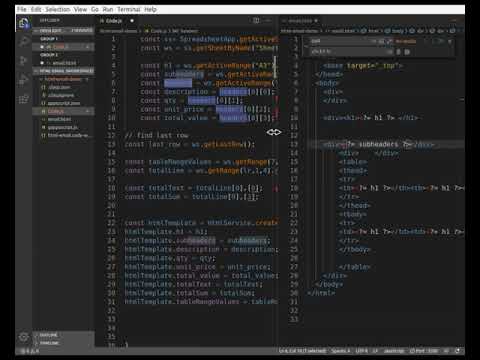
Task: Close the find widget
Action: click(450, 41)
